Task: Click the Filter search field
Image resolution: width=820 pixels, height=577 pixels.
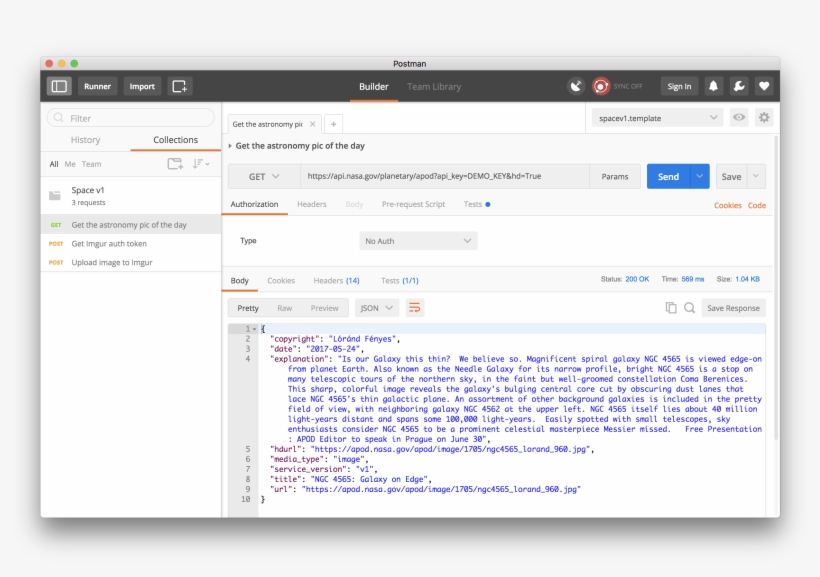Action: click(131, 118)
